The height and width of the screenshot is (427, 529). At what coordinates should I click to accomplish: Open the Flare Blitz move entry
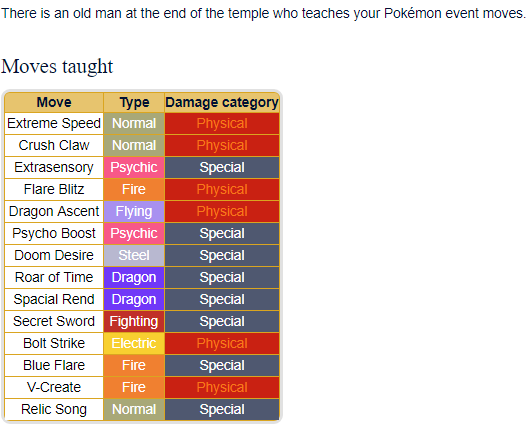point(54,189)
